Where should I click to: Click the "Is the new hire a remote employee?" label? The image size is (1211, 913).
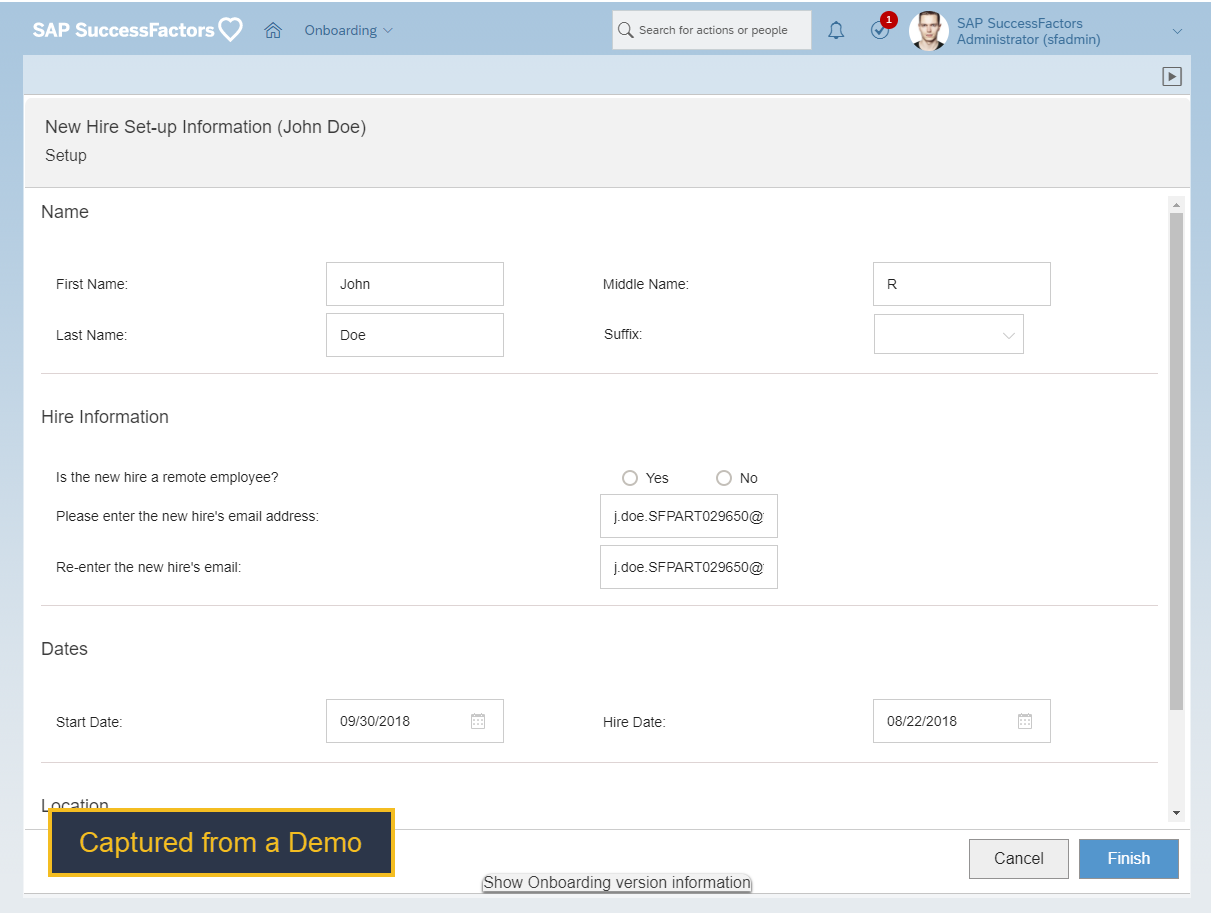(167, 477)
